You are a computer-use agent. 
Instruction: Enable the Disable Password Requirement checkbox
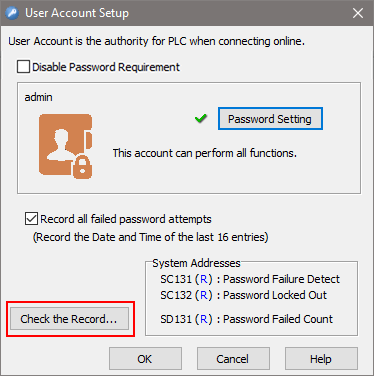click(x=23, y=67)
